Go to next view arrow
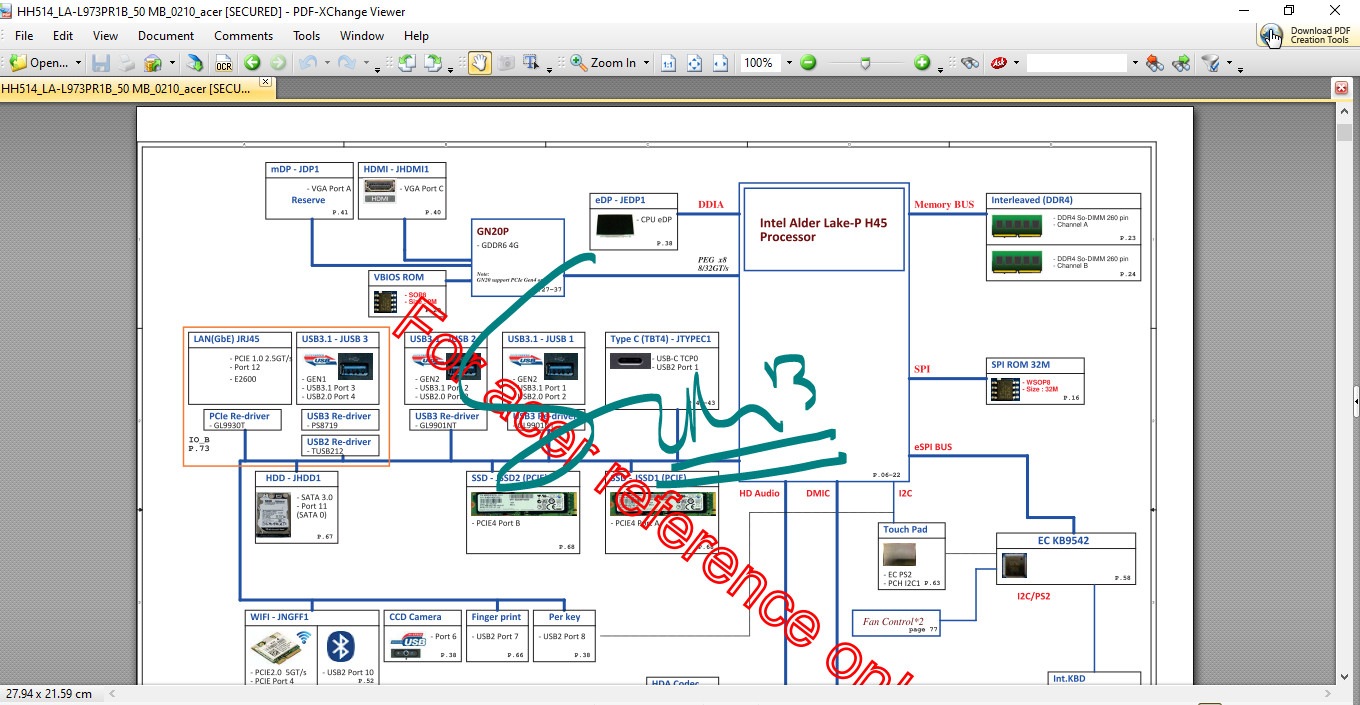 pyautogui.click(x=278, y=63)
